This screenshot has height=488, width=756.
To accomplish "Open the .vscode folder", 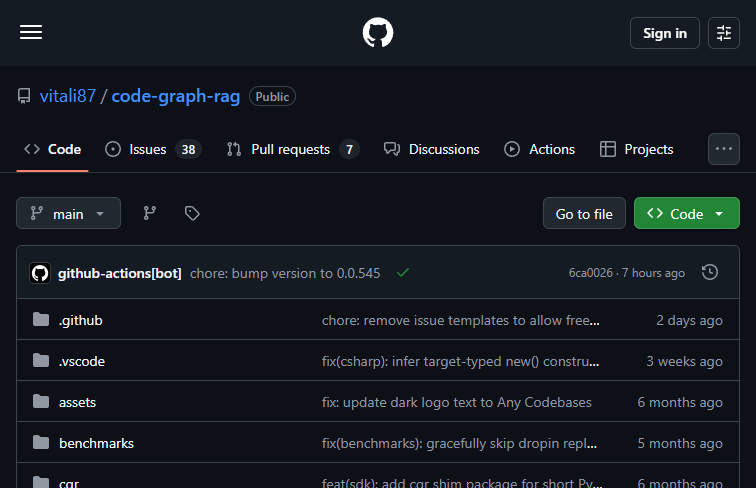I will [x=81, y=361].
